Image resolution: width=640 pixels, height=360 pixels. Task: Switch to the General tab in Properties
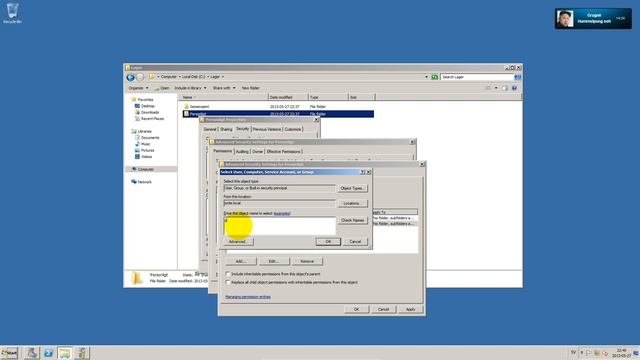210,129
